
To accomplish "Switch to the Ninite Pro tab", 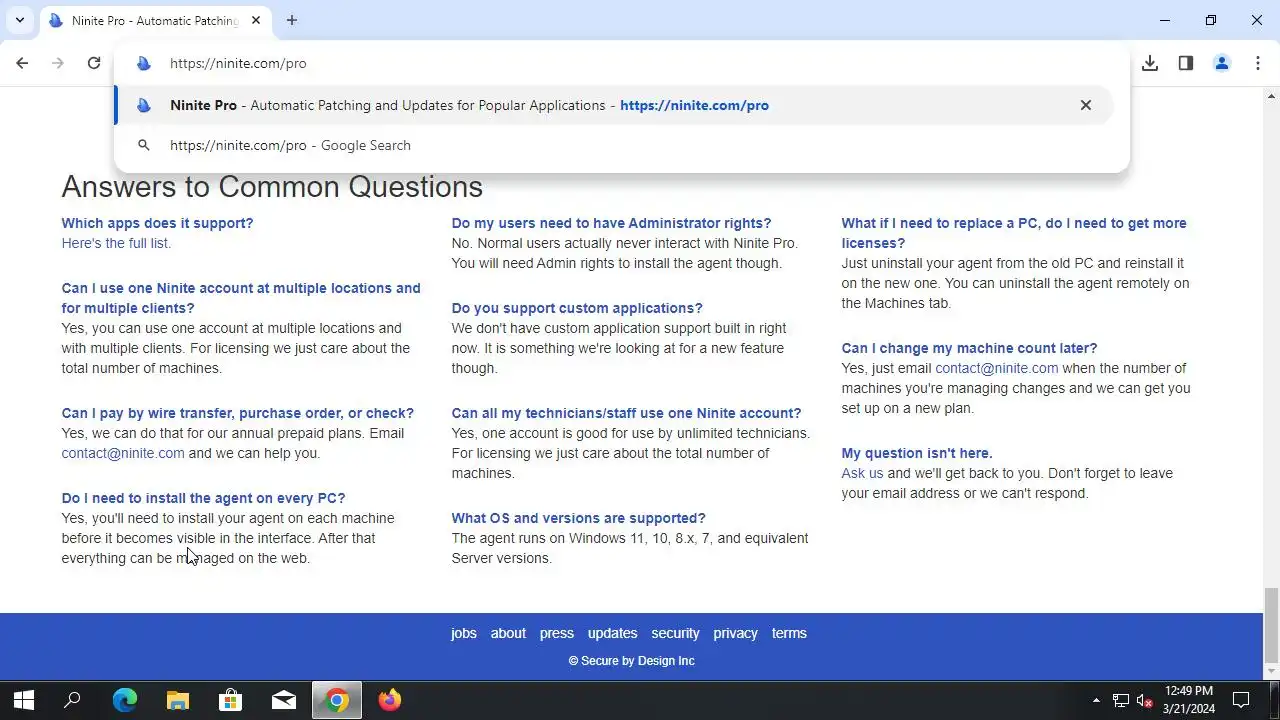I will click(155, 20).
